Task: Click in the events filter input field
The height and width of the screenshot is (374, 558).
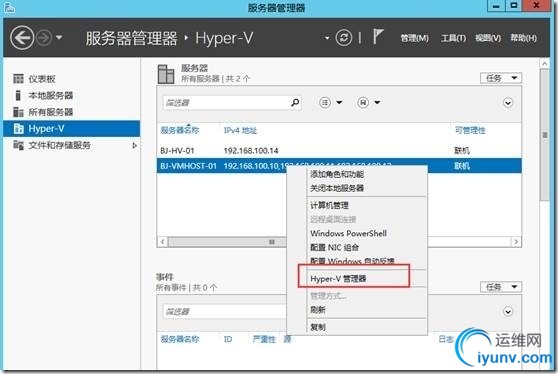Action: coord(225,312)
